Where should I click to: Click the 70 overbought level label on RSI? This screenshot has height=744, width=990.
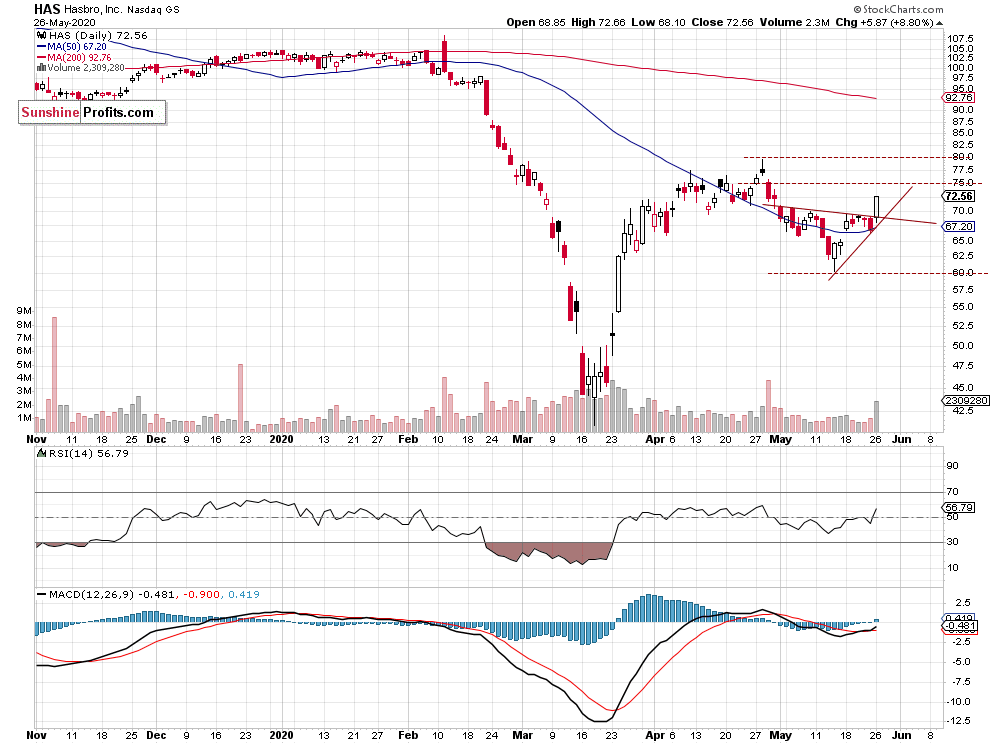click(952, 491)
